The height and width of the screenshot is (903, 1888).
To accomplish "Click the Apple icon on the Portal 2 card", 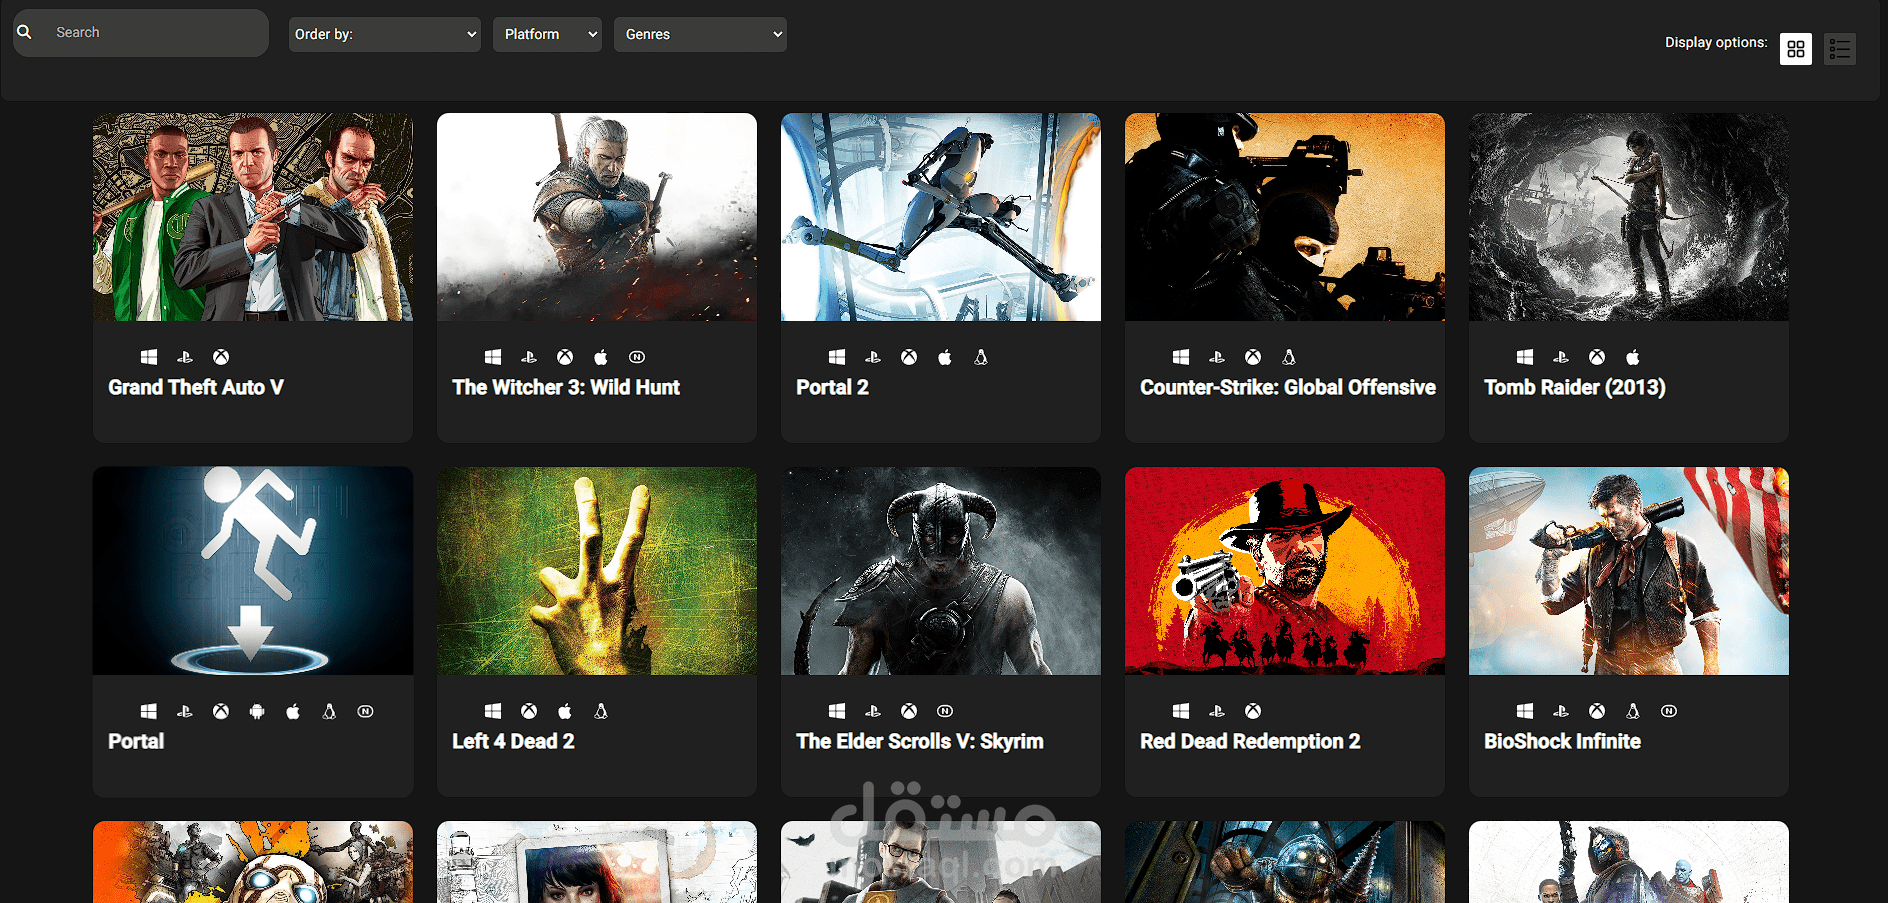I will coord(945,357).
